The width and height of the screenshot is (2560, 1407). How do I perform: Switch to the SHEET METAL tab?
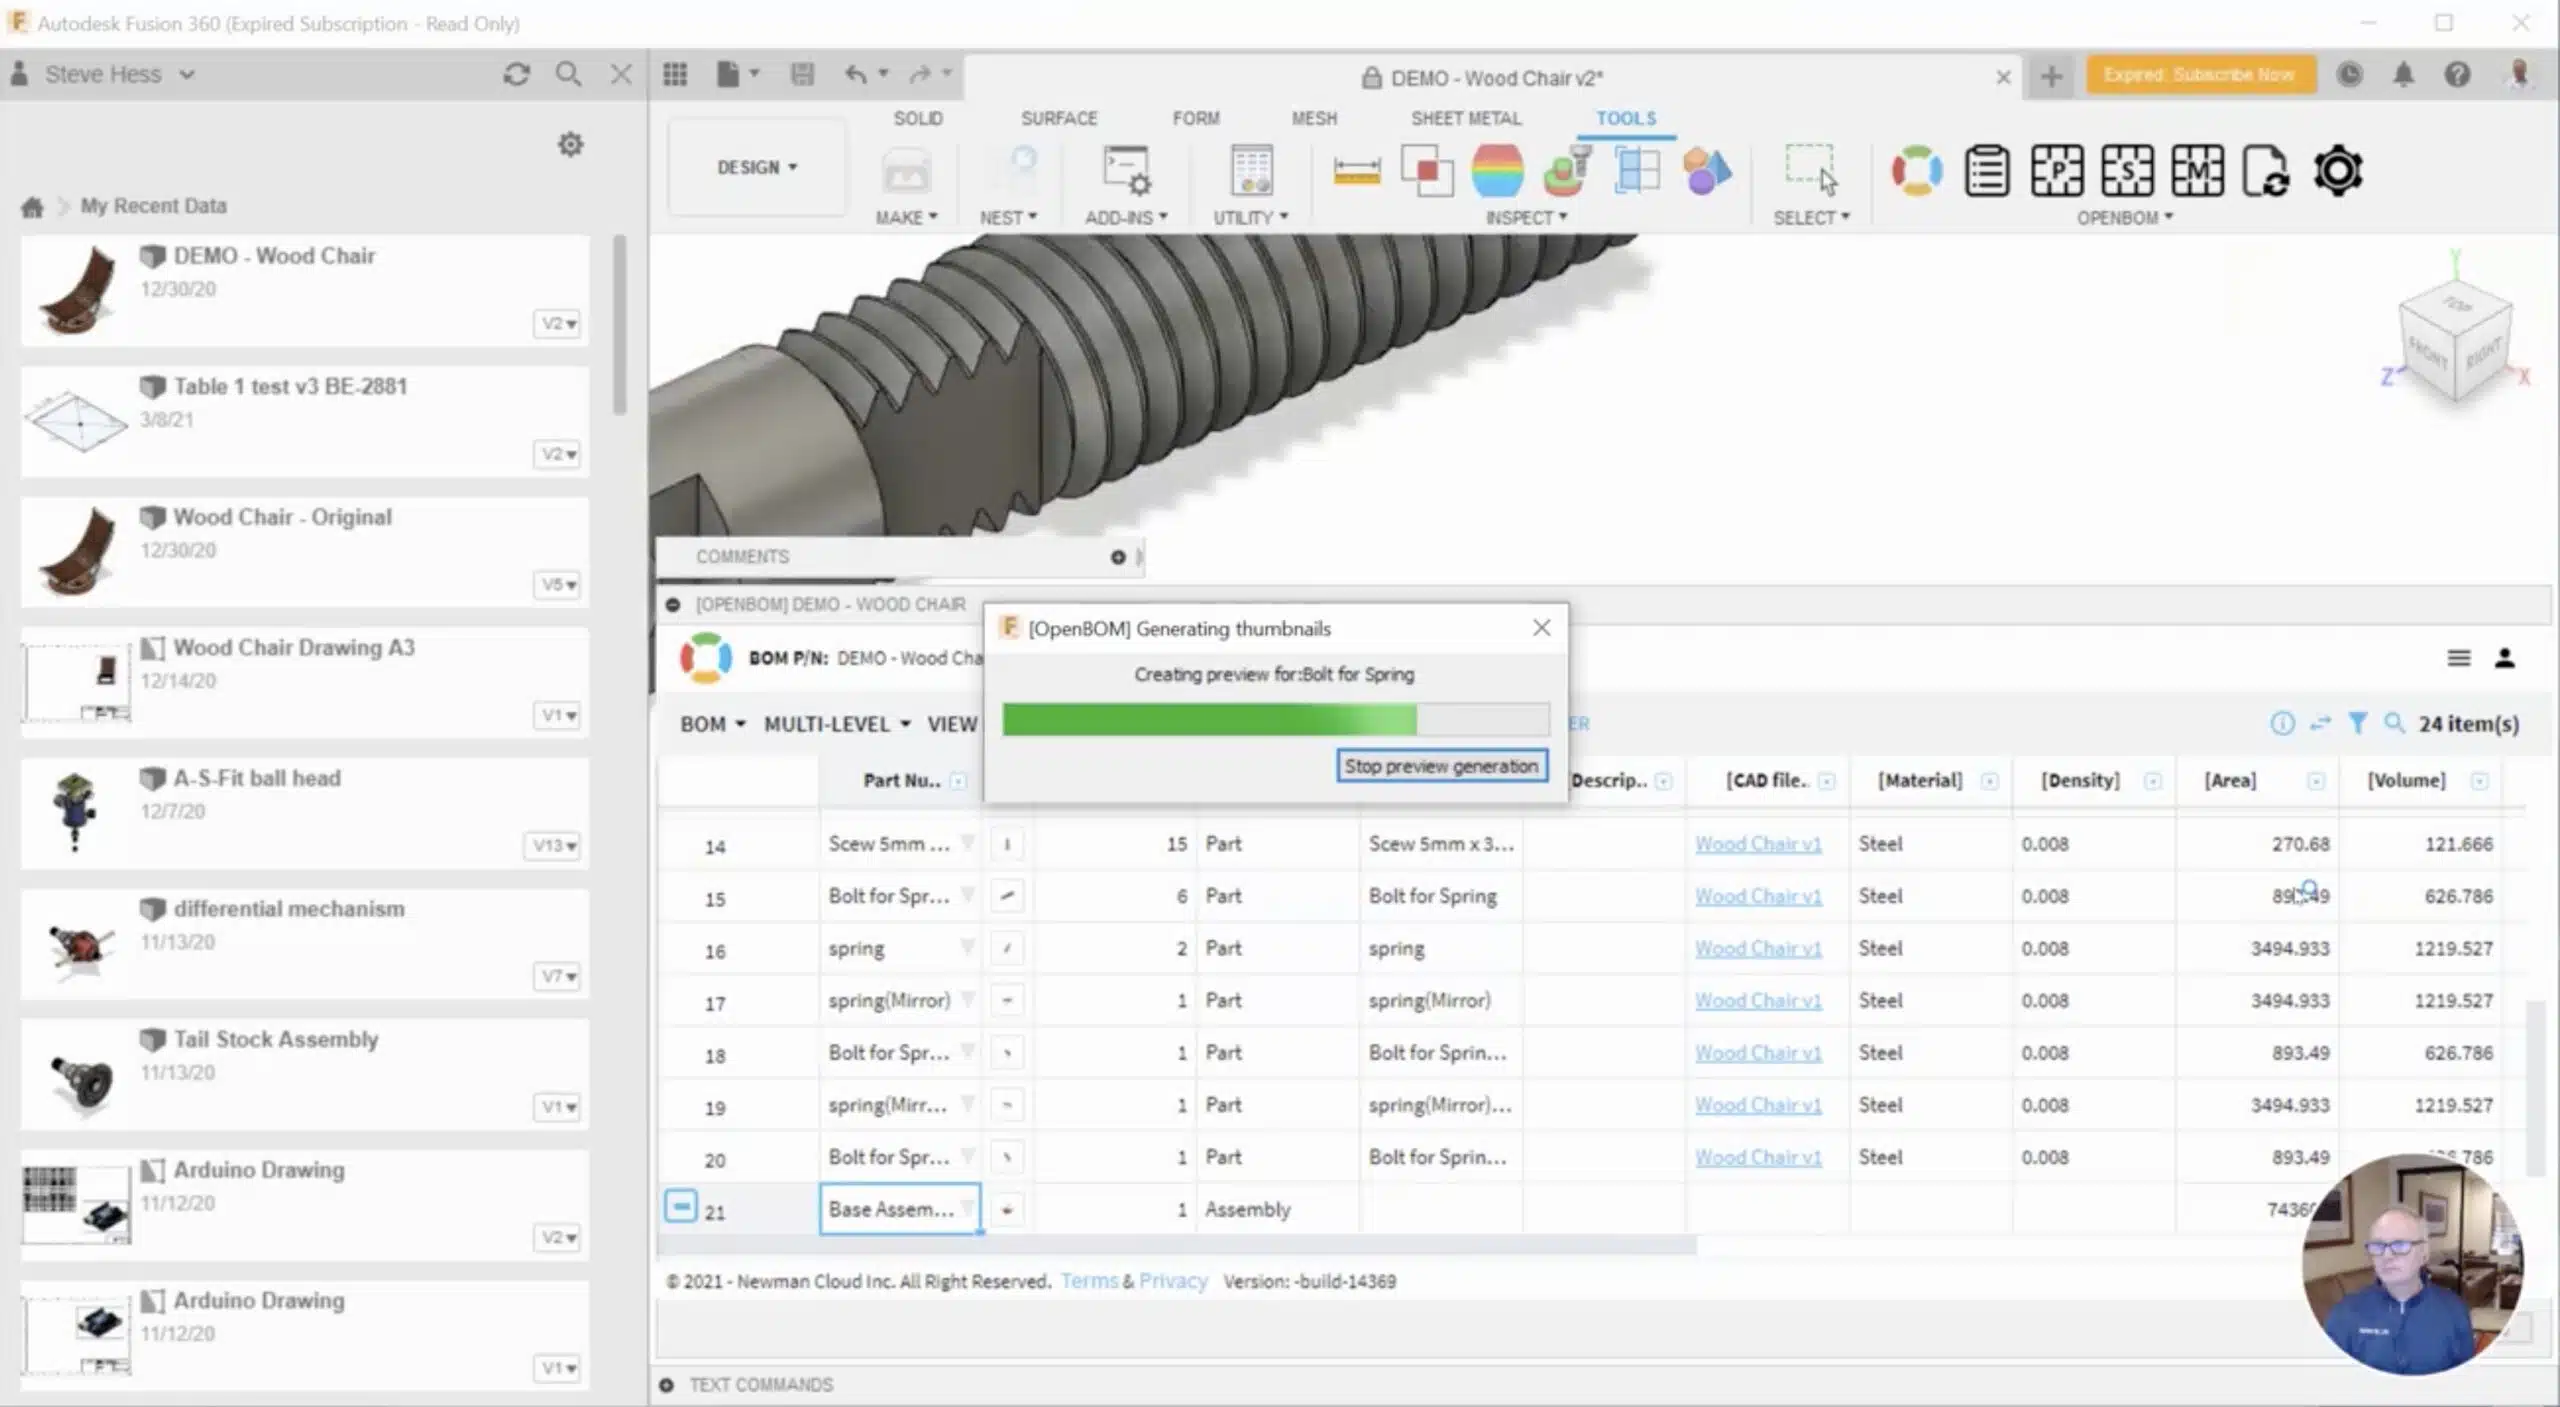coord(1466,118)
